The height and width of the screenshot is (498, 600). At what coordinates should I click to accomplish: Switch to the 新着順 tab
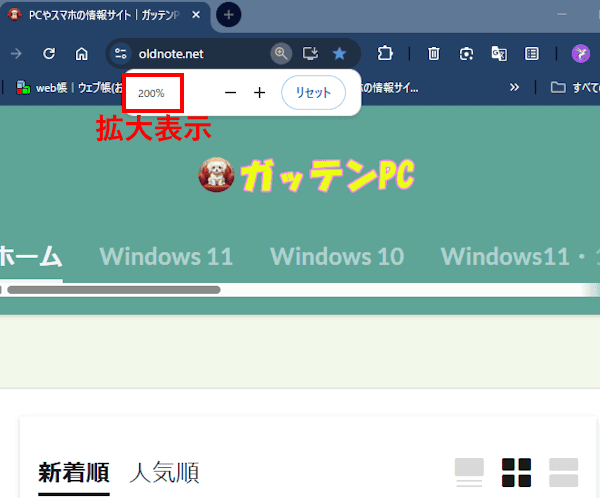click(x=74, y=472)
